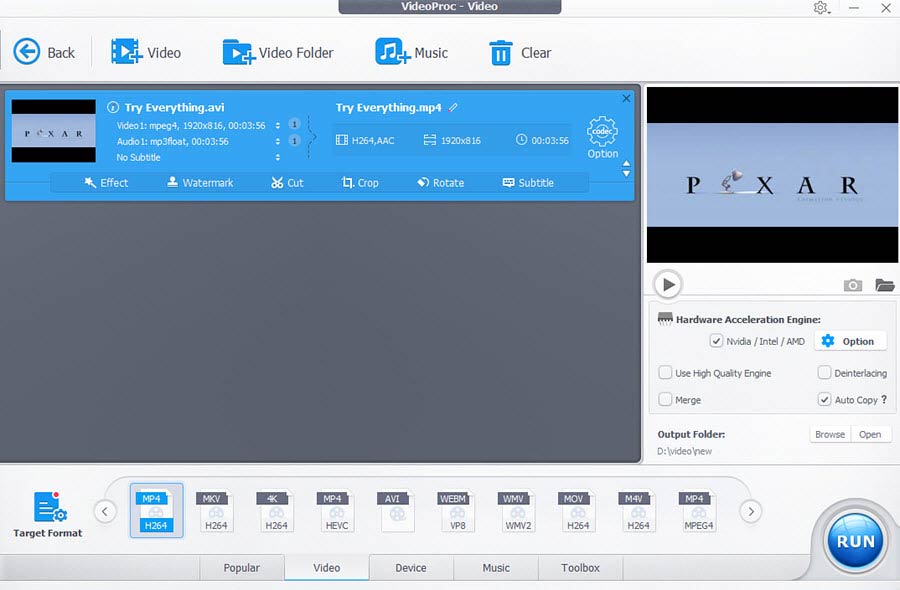Viewport: 900px width, 590px height.
Task: Click the video preview pane
Action: pyautogui.click(x=772, y=174)
